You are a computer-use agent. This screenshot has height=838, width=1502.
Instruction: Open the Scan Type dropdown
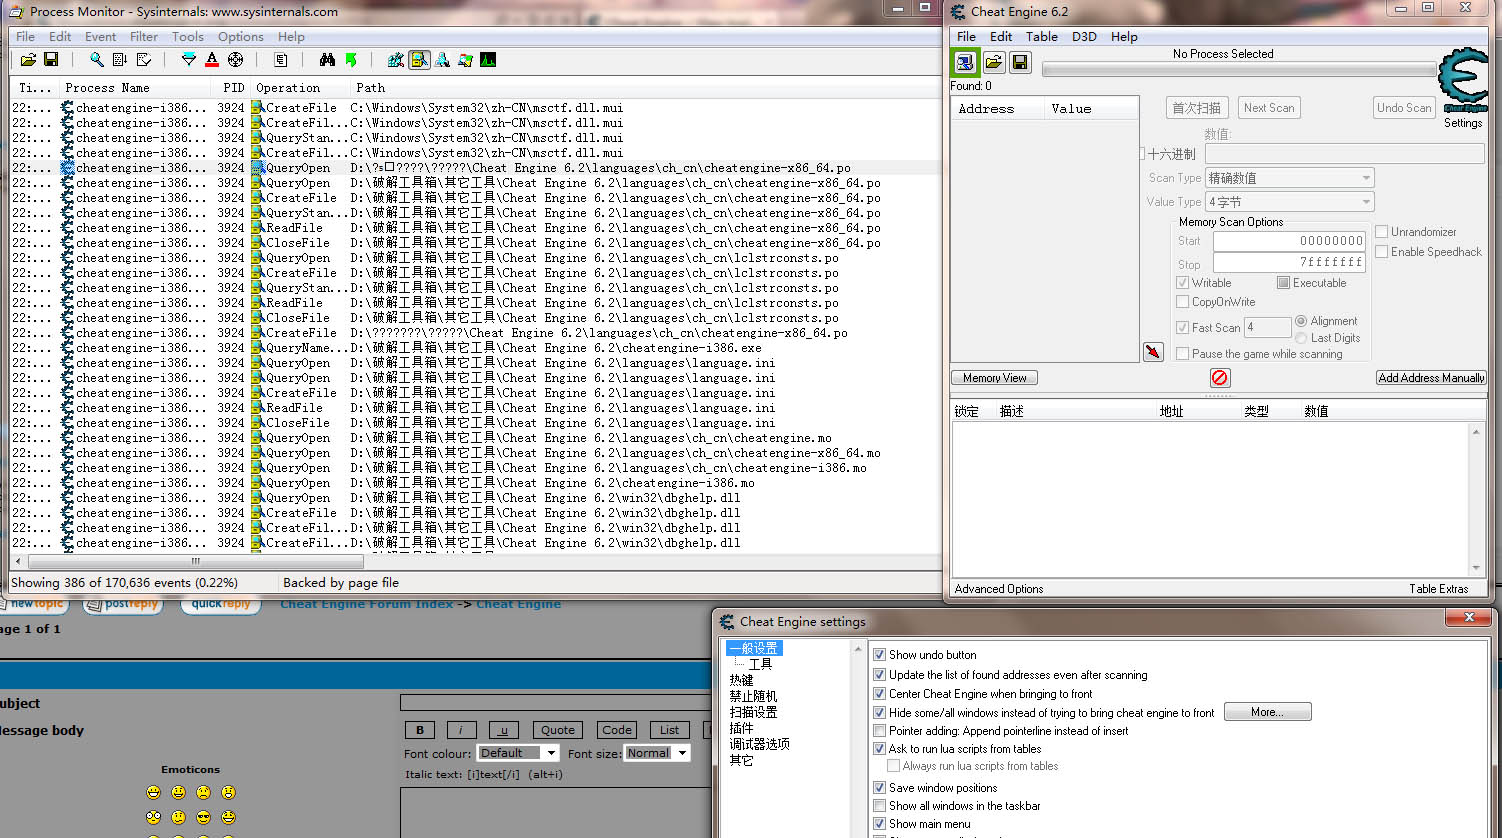pos(1289,178)
